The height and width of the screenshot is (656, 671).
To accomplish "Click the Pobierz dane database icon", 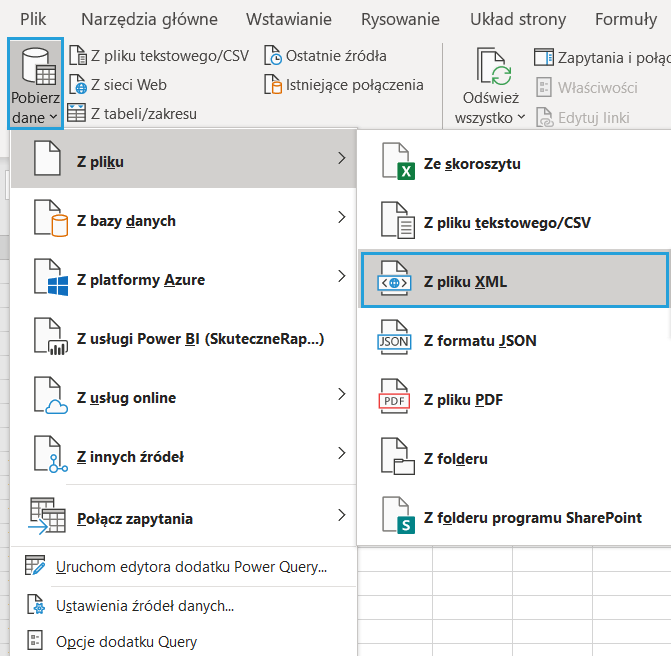I will tap(35, 69).
